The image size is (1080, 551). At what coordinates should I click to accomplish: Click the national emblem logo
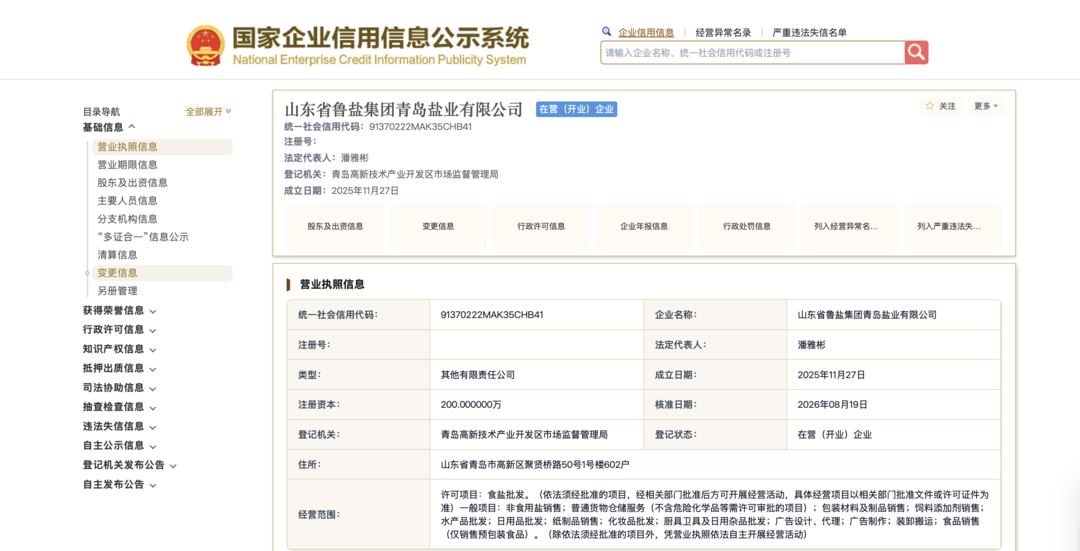tap(206, 45)
